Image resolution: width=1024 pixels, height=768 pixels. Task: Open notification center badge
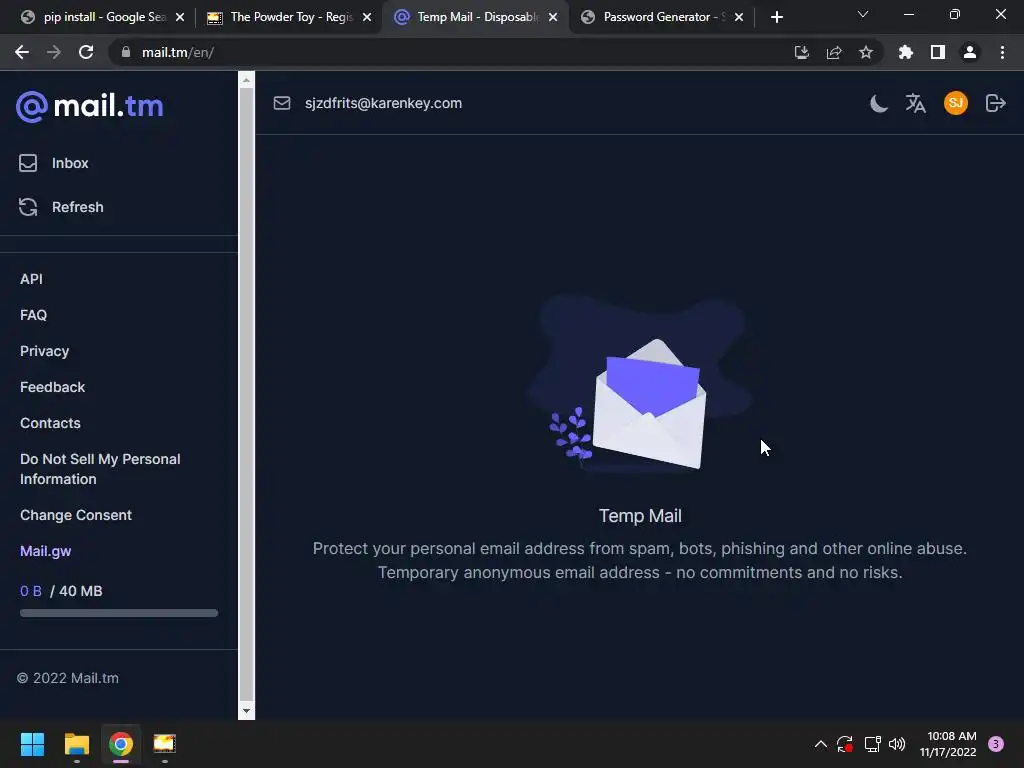tap(996, 744)
